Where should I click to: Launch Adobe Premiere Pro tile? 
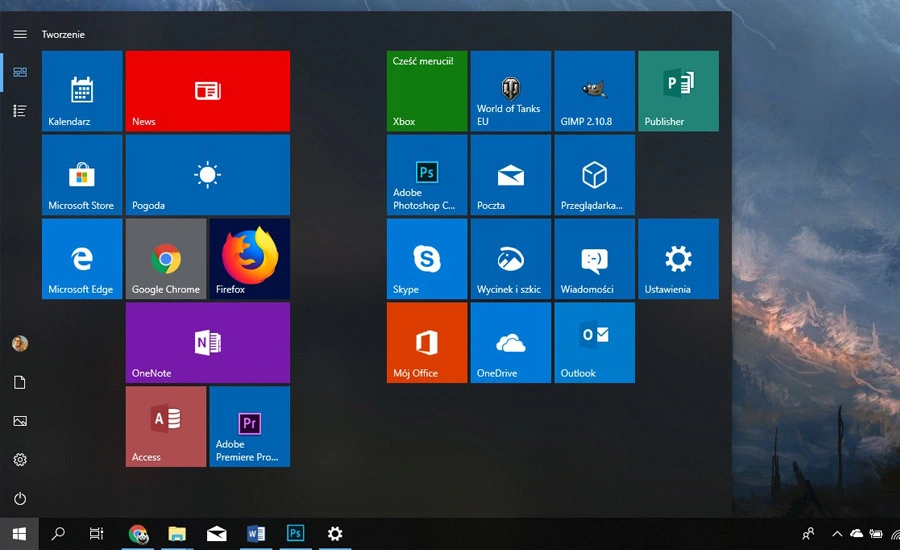click(250, 427)
